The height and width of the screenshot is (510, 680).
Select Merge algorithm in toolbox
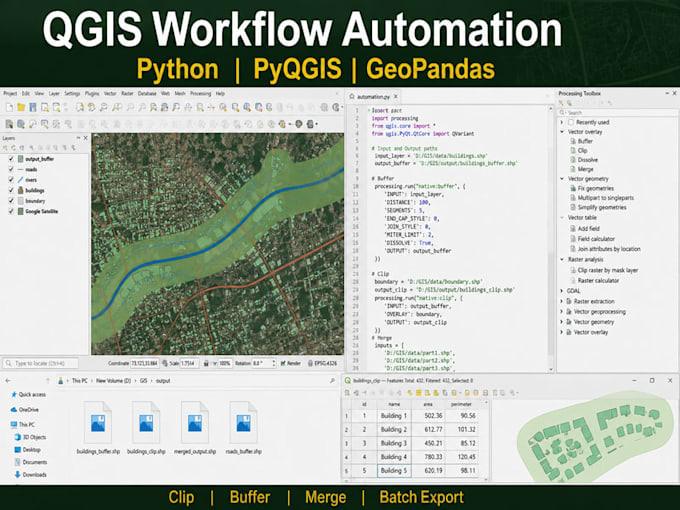[x=585, y=170]
